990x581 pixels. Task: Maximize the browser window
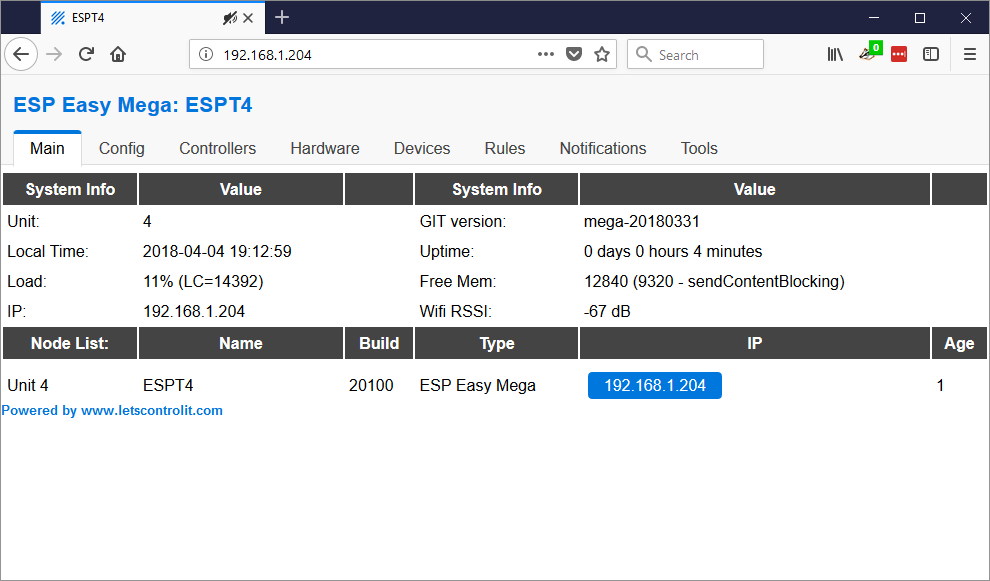coord(920,18)
